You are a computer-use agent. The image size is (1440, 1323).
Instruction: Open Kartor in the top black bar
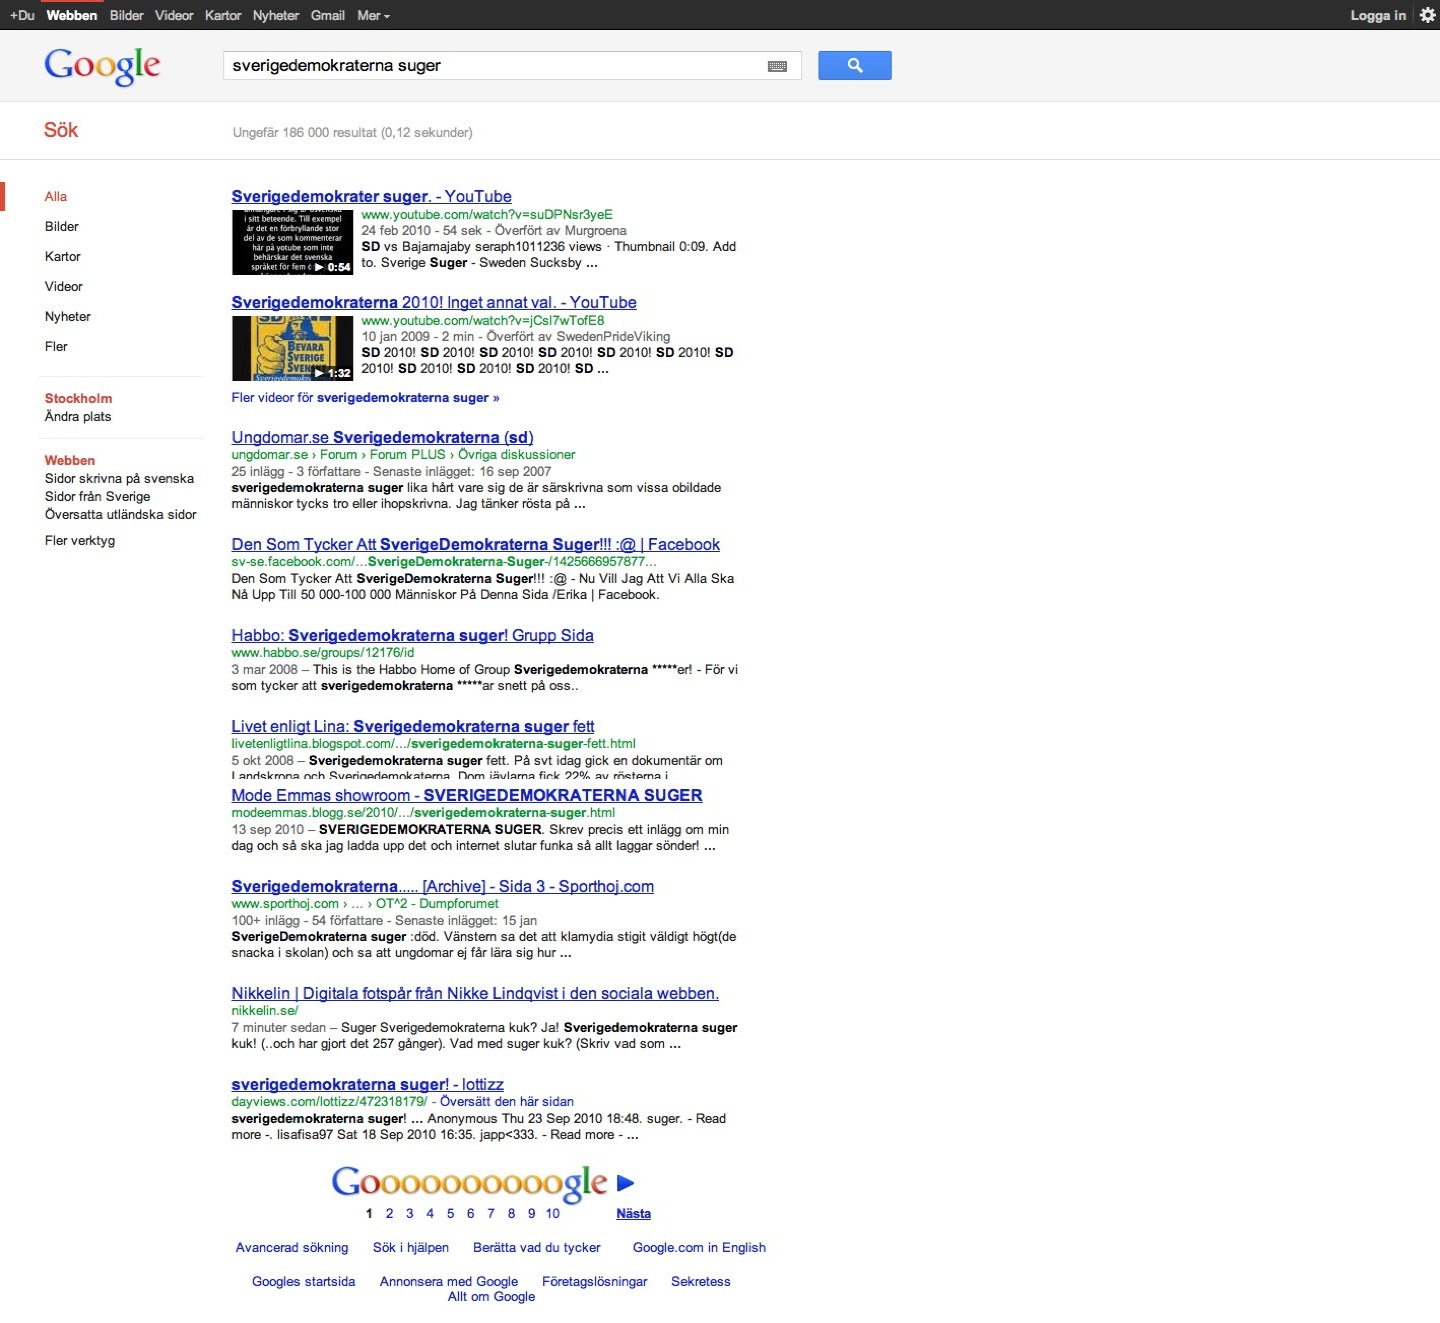click(223, 15)
